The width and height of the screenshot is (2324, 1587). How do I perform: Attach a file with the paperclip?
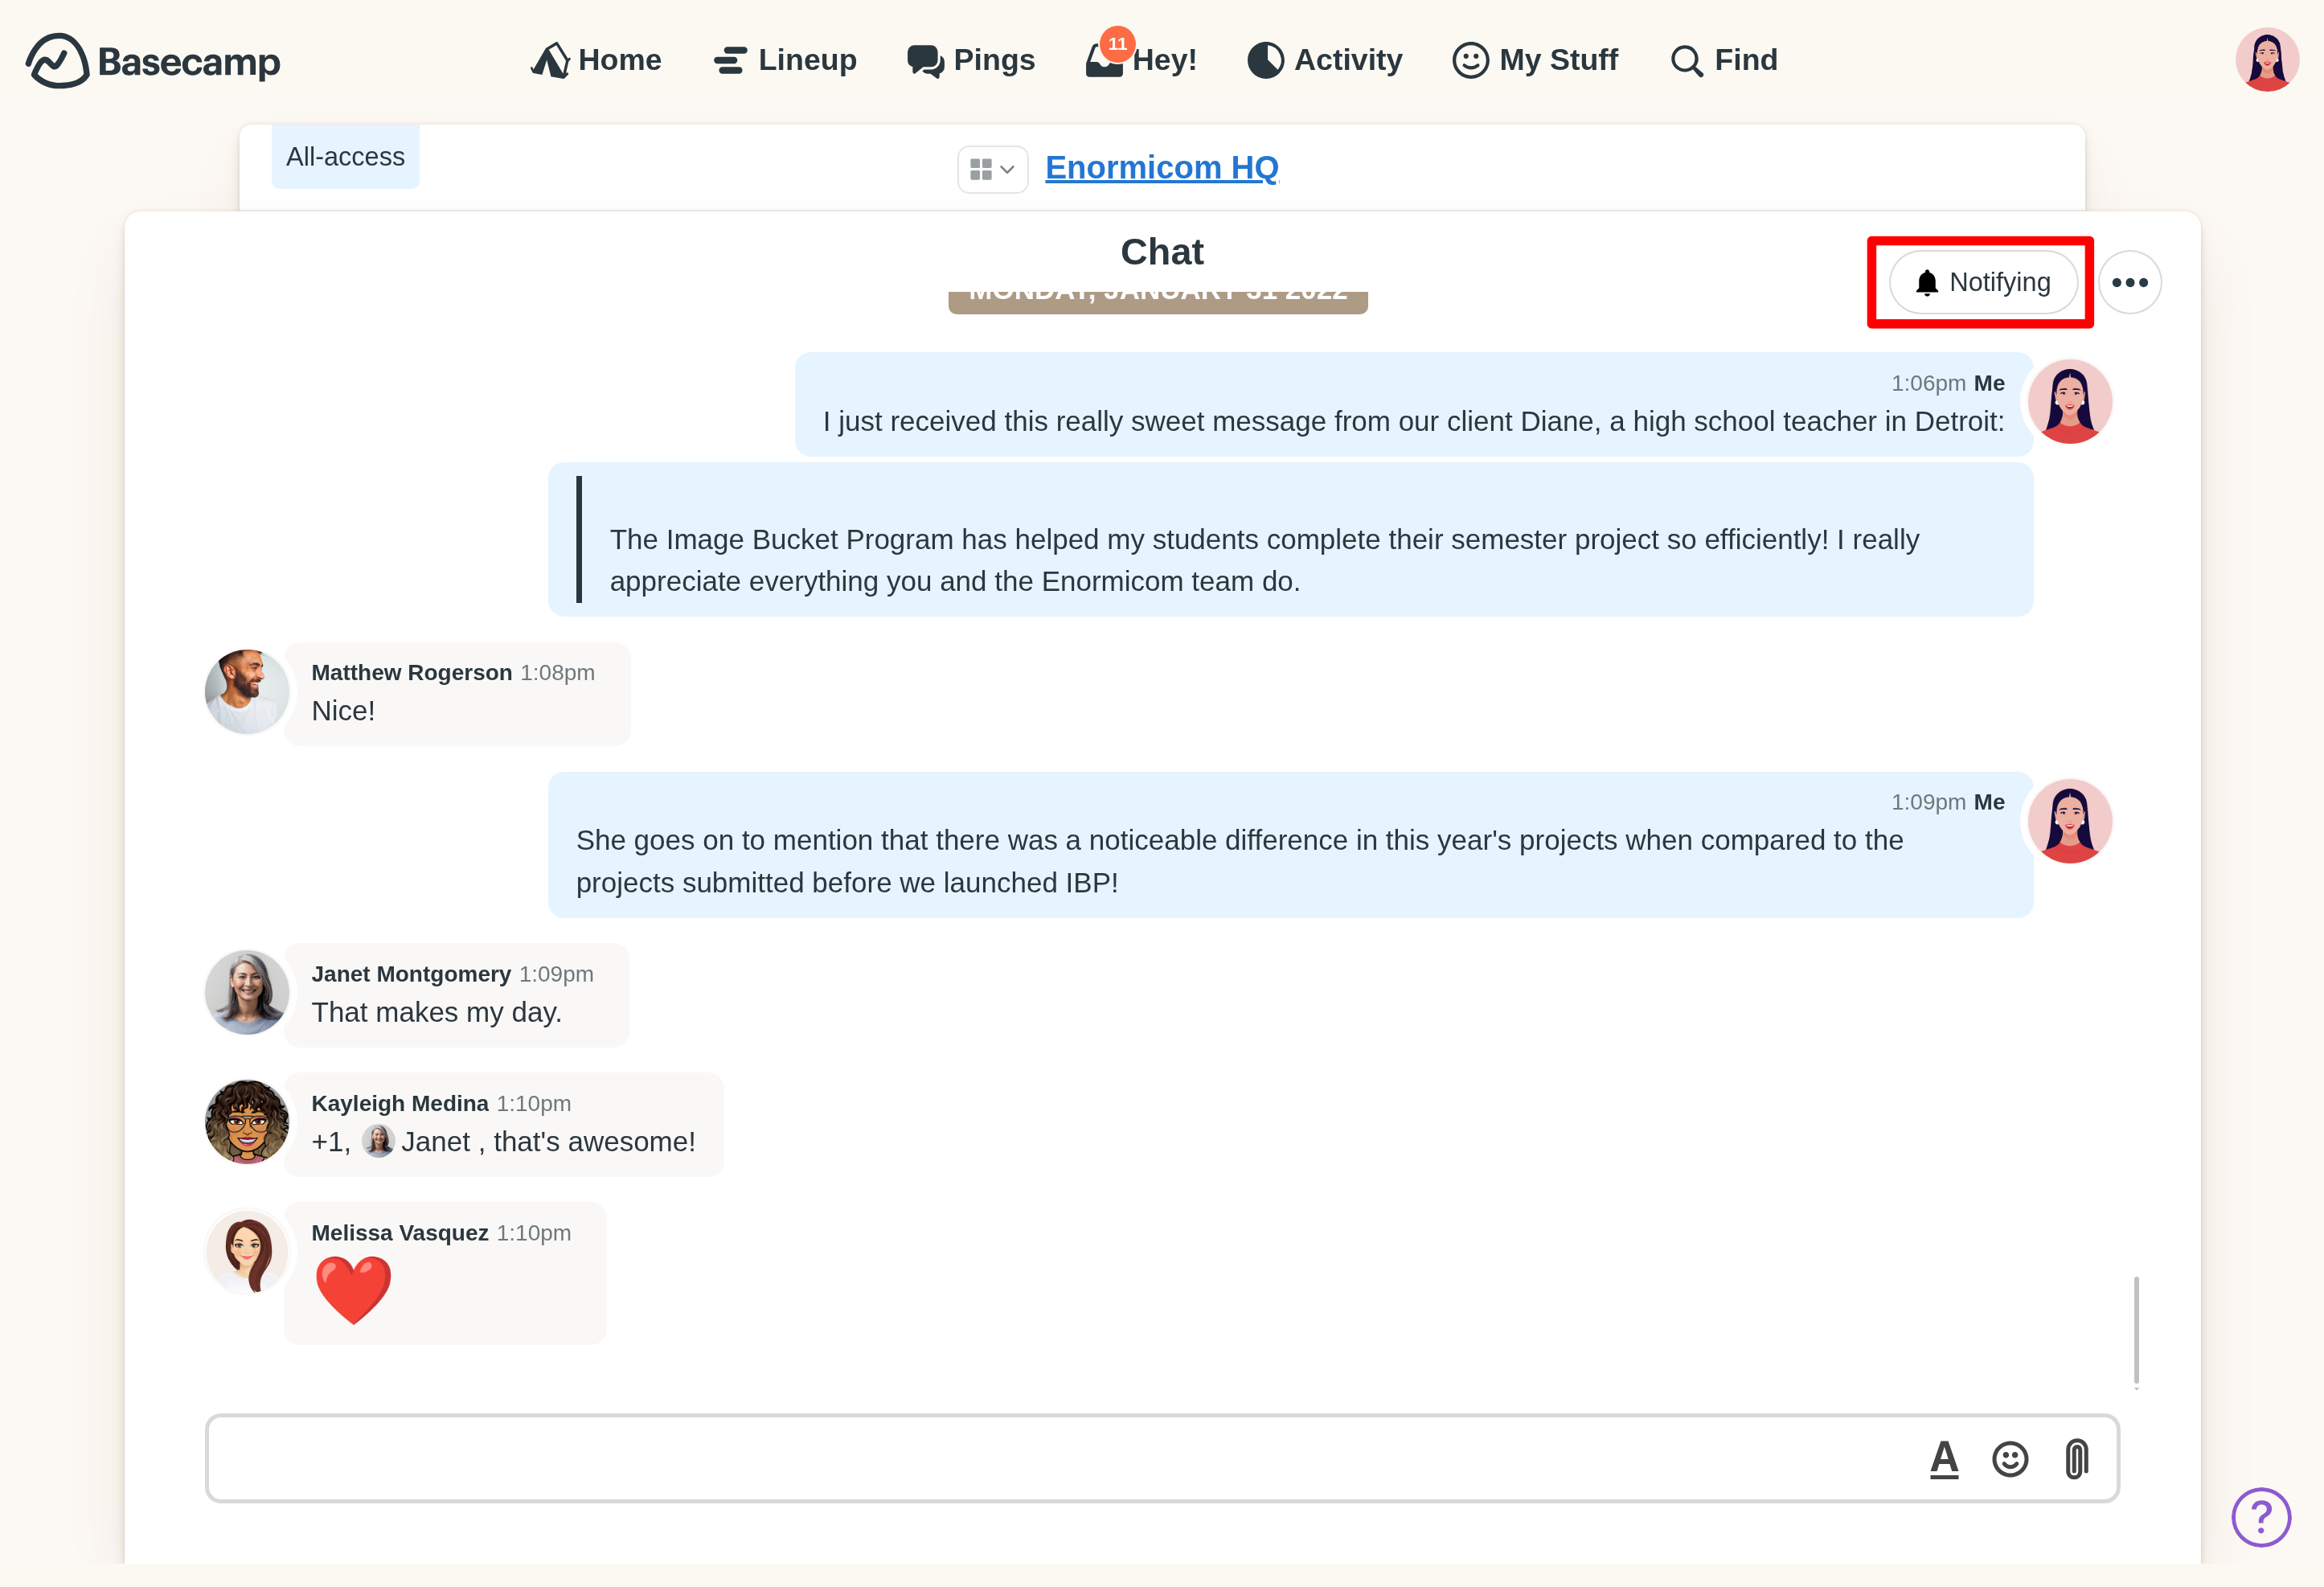[x=2076, y=1459]
